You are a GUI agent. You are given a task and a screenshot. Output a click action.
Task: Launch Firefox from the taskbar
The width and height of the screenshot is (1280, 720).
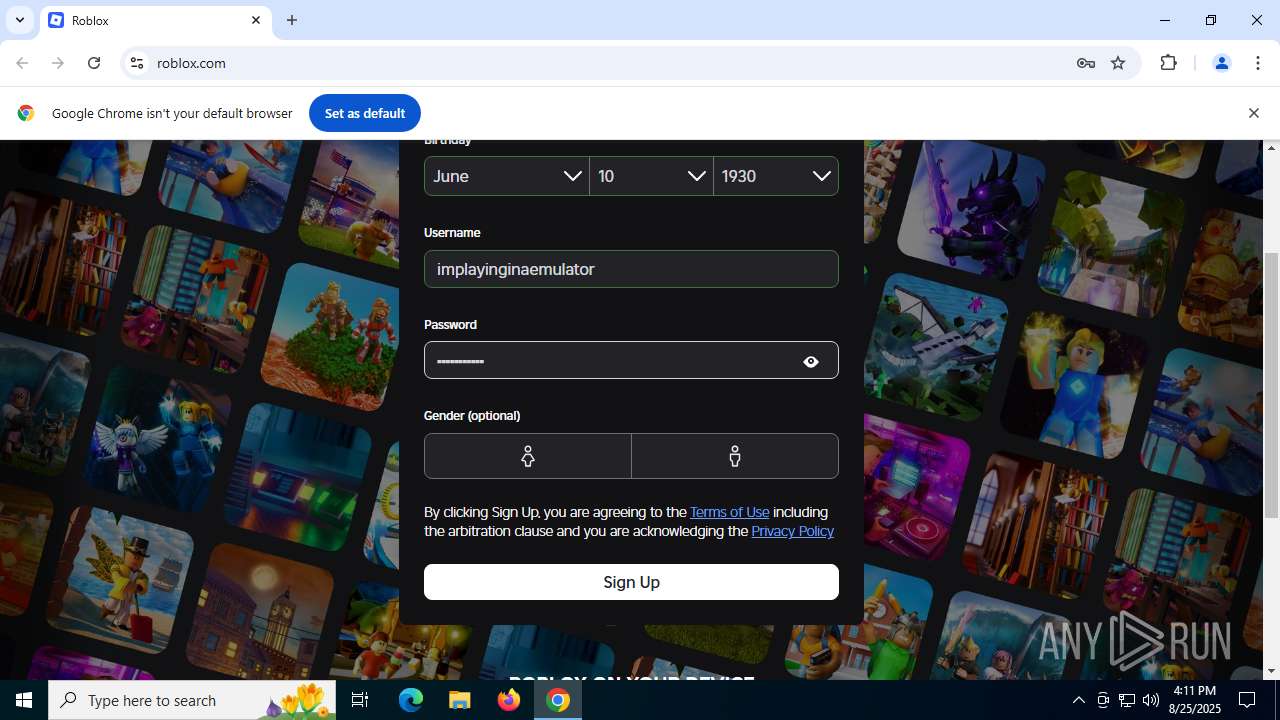click(509, 700)
